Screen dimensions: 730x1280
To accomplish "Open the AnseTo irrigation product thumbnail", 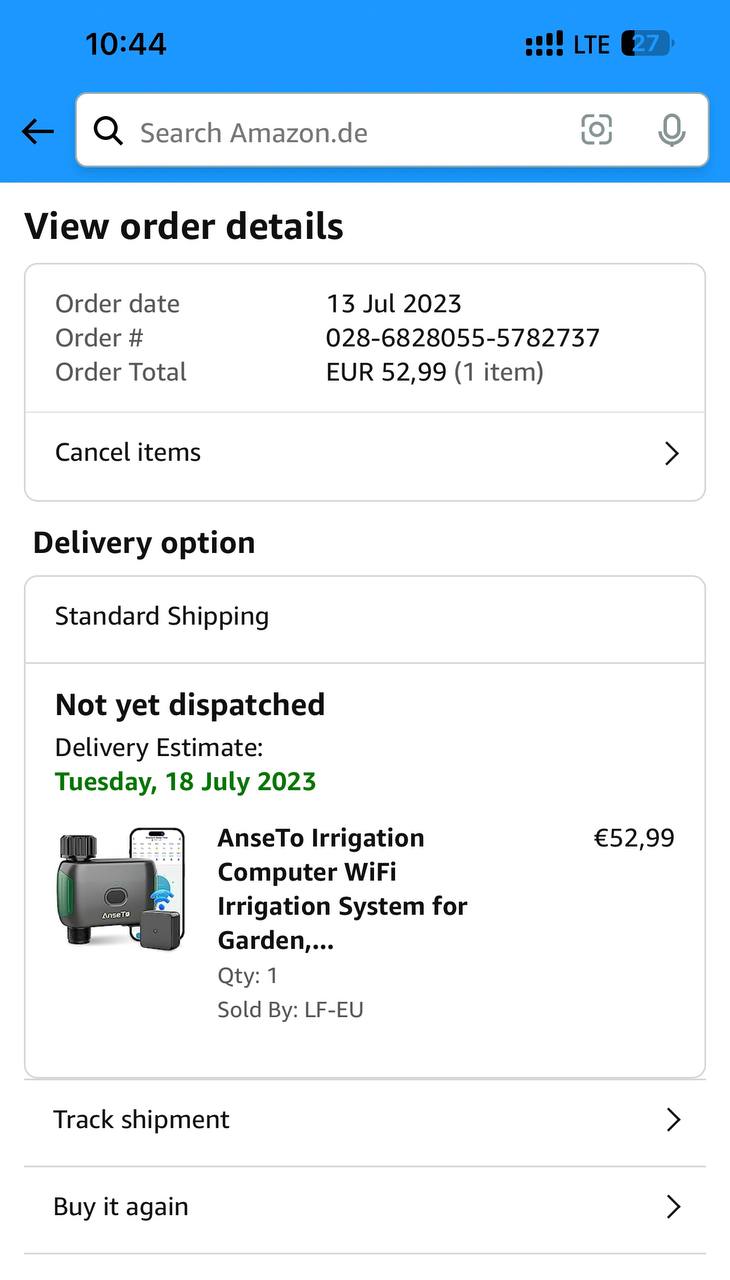I will point(121,888).
